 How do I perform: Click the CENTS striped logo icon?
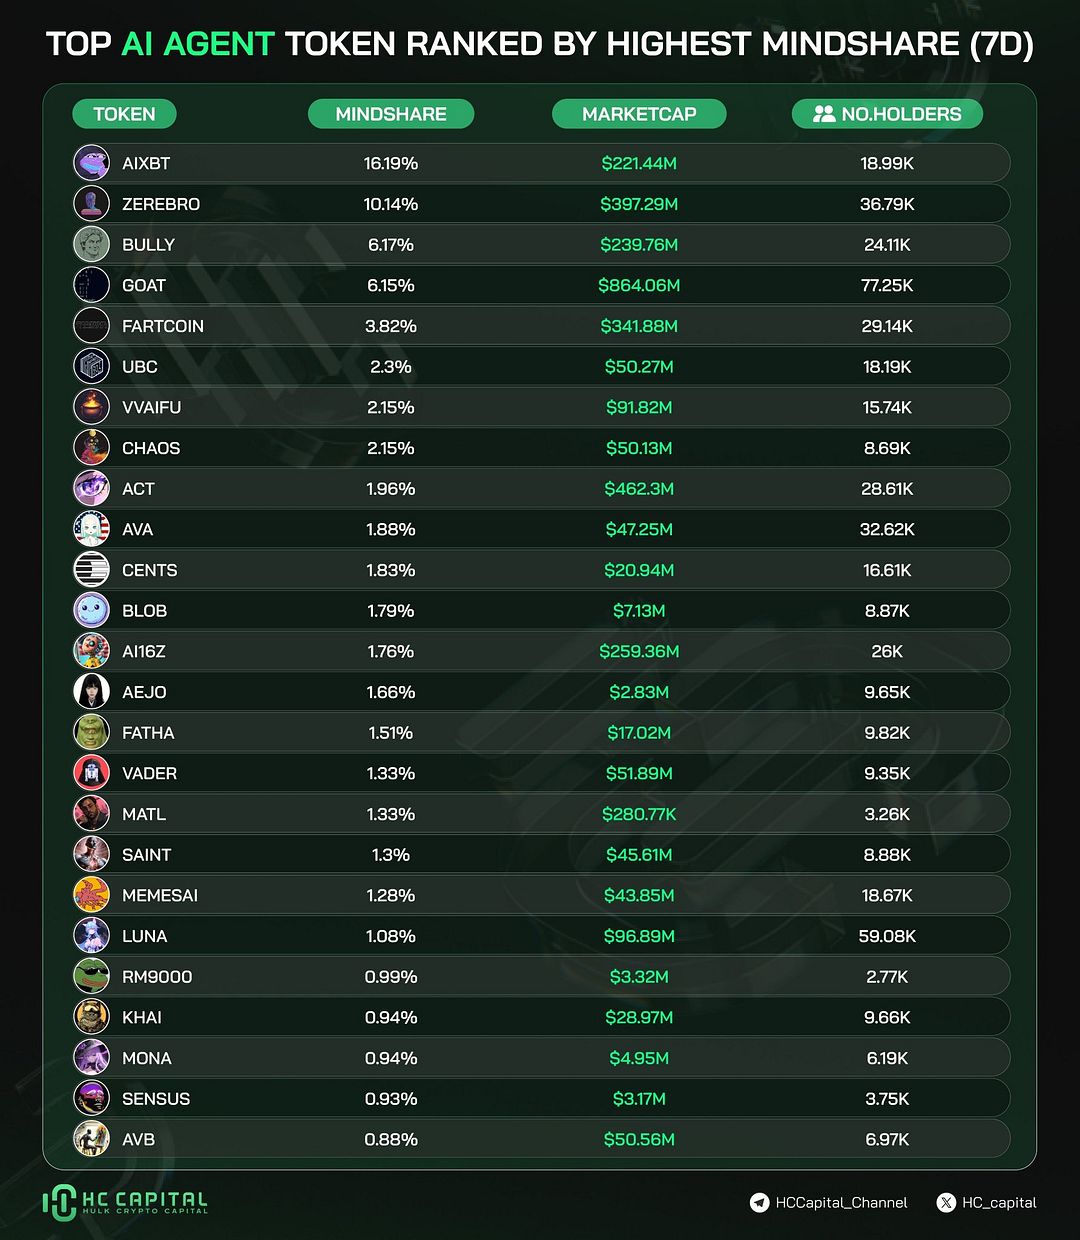click(91, 570)
